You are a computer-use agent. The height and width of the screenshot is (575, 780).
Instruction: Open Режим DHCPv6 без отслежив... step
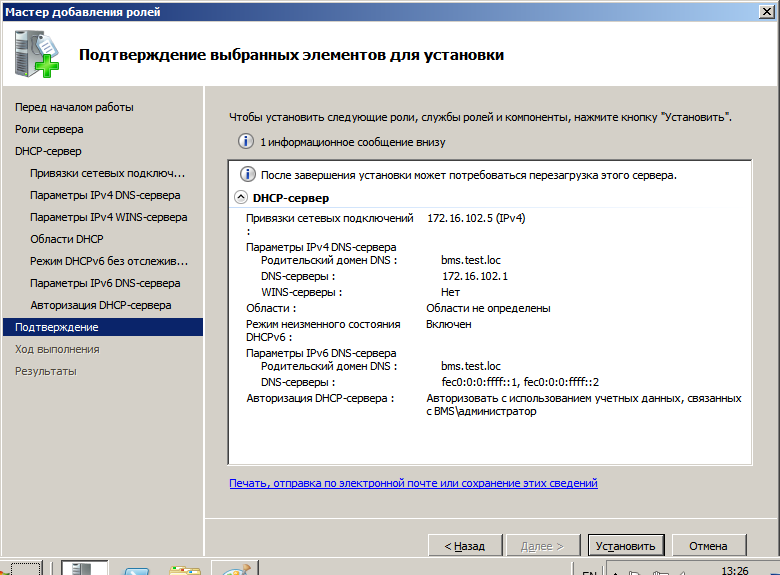tap(109, 261)
